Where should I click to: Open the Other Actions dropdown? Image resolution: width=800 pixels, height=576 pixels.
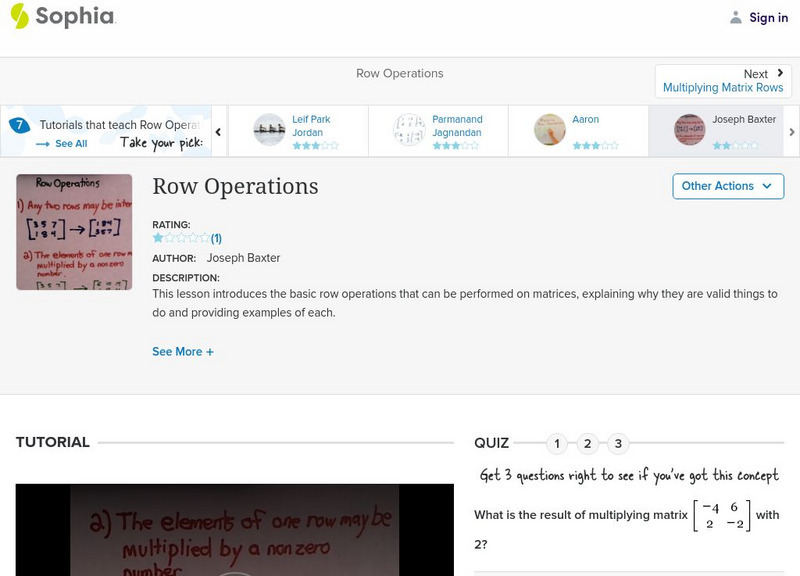726,186
